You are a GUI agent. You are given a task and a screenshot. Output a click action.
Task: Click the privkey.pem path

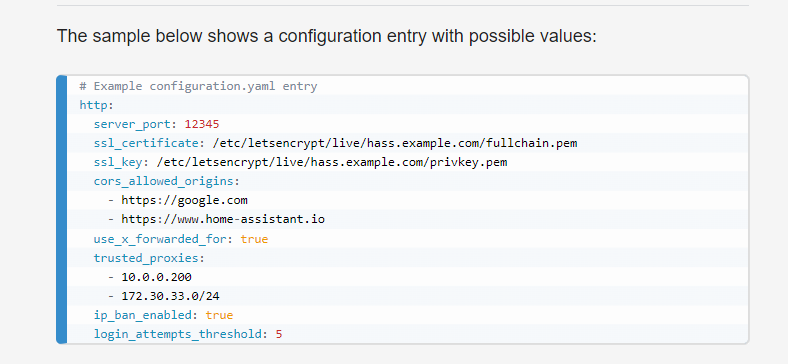[x=332, y=162]
